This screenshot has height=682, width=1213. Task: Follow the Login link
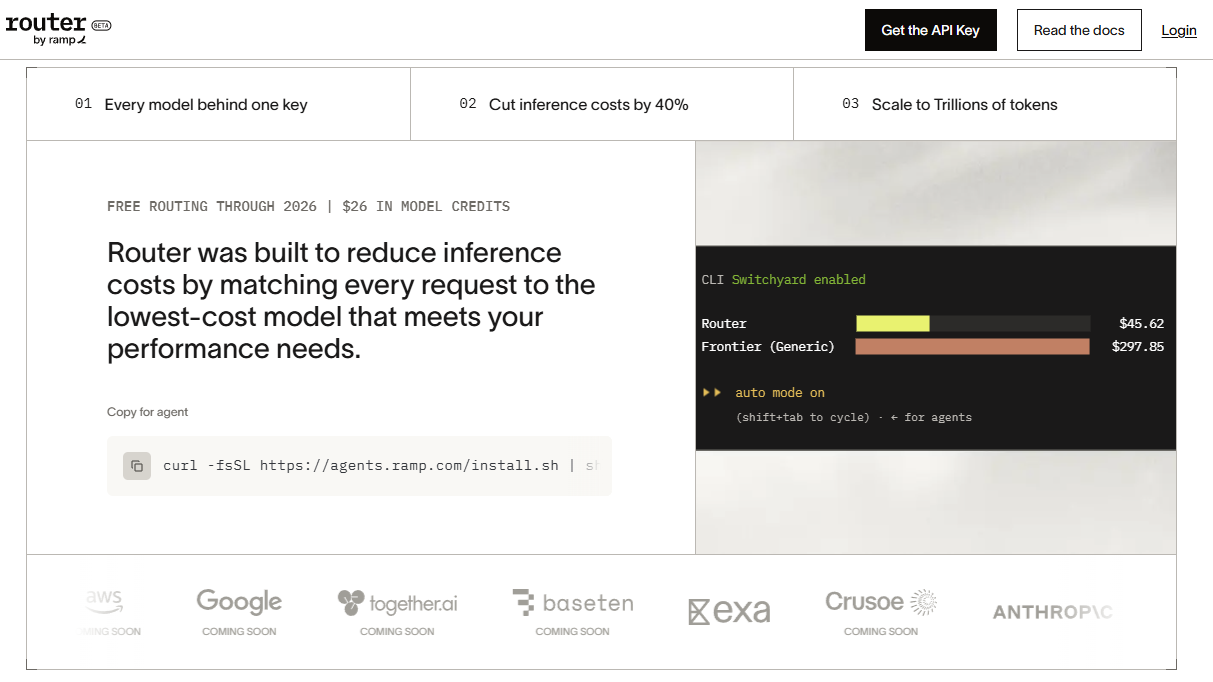tap(1179, 30)
